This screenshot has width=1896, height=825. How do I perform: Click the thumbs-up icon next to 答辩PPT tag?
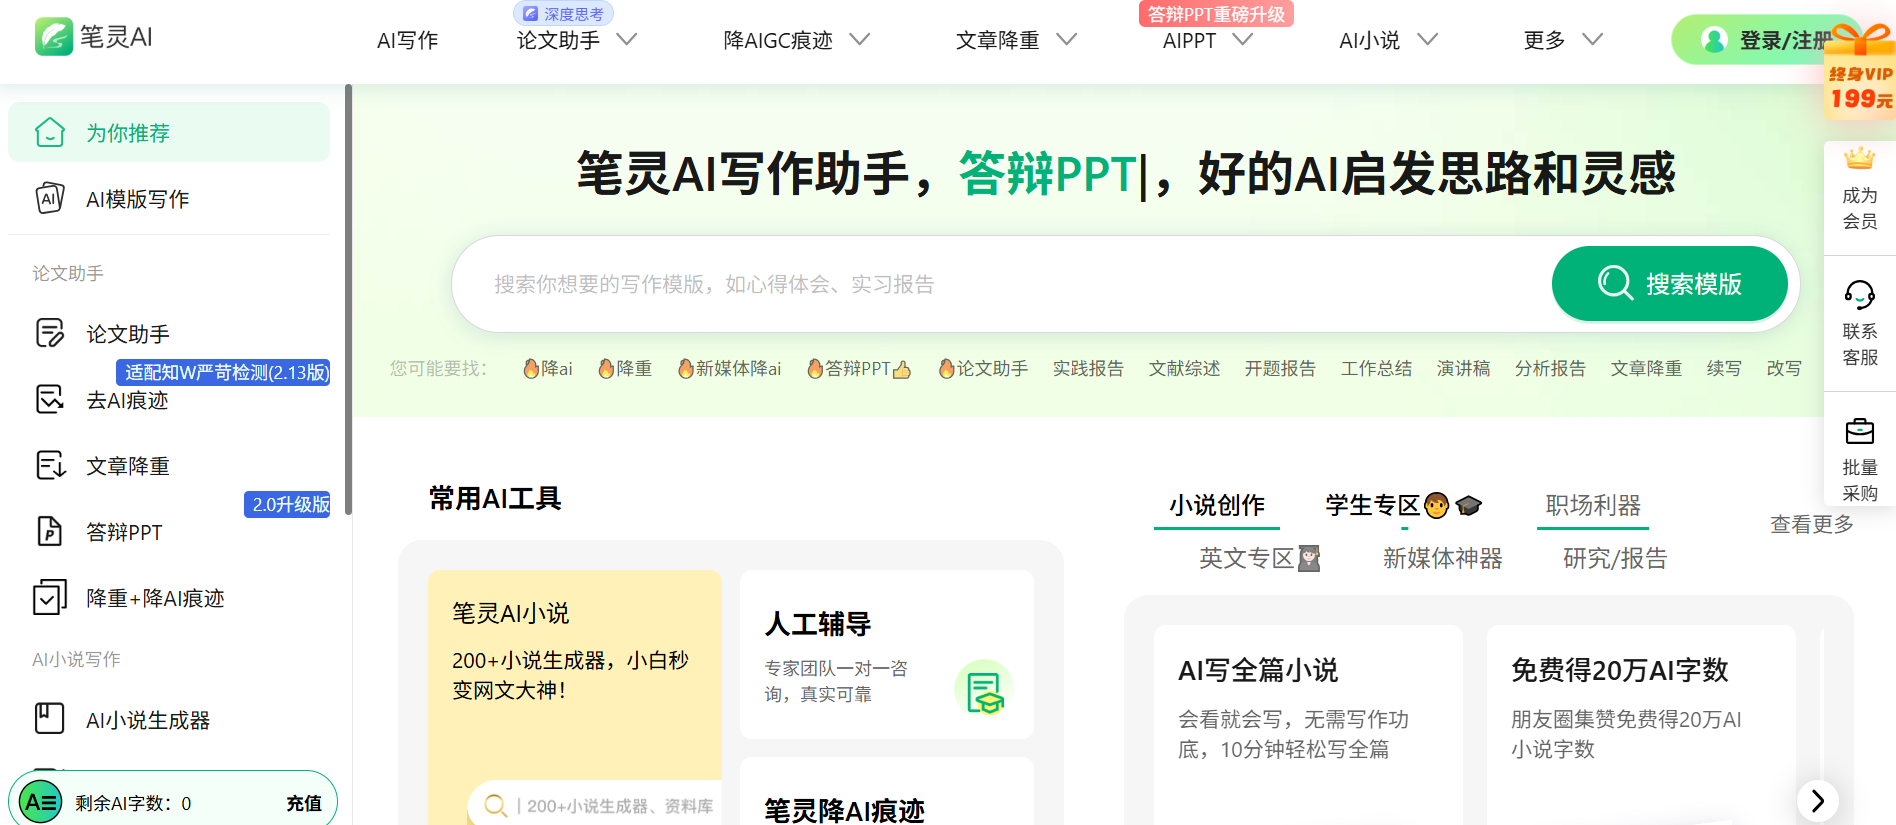902,370
